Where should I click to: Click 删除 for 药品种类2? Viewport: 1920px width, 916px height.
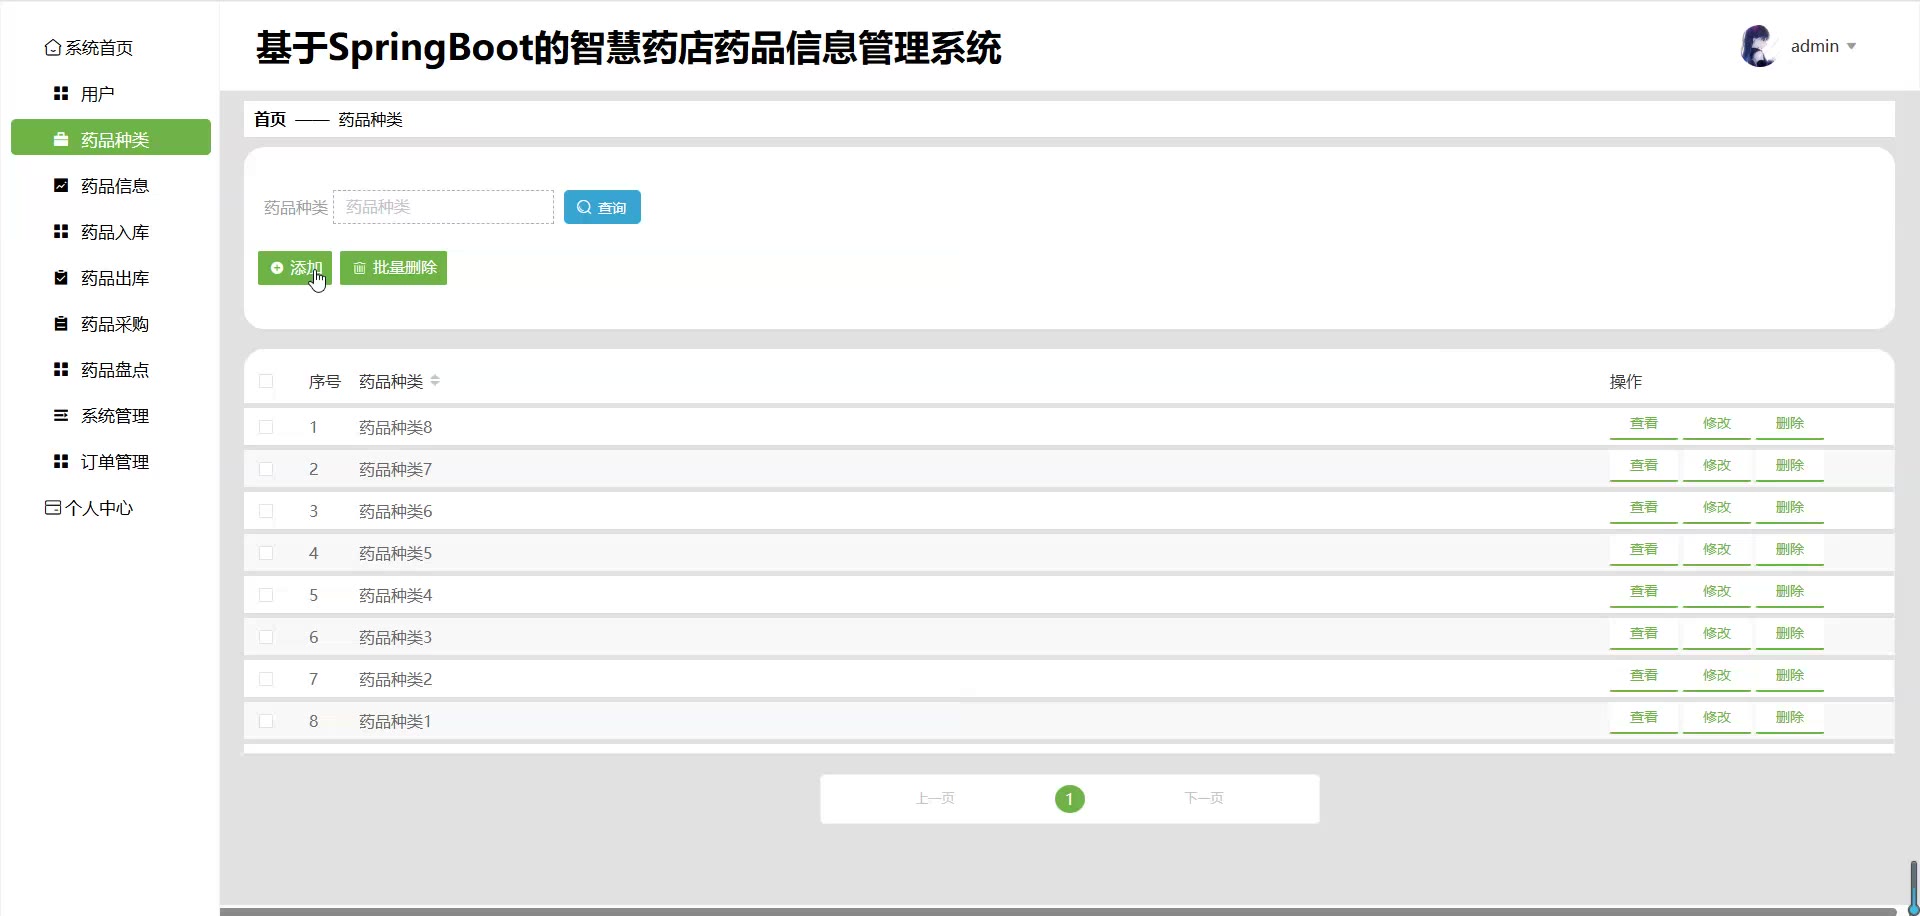pos(1790,676)
